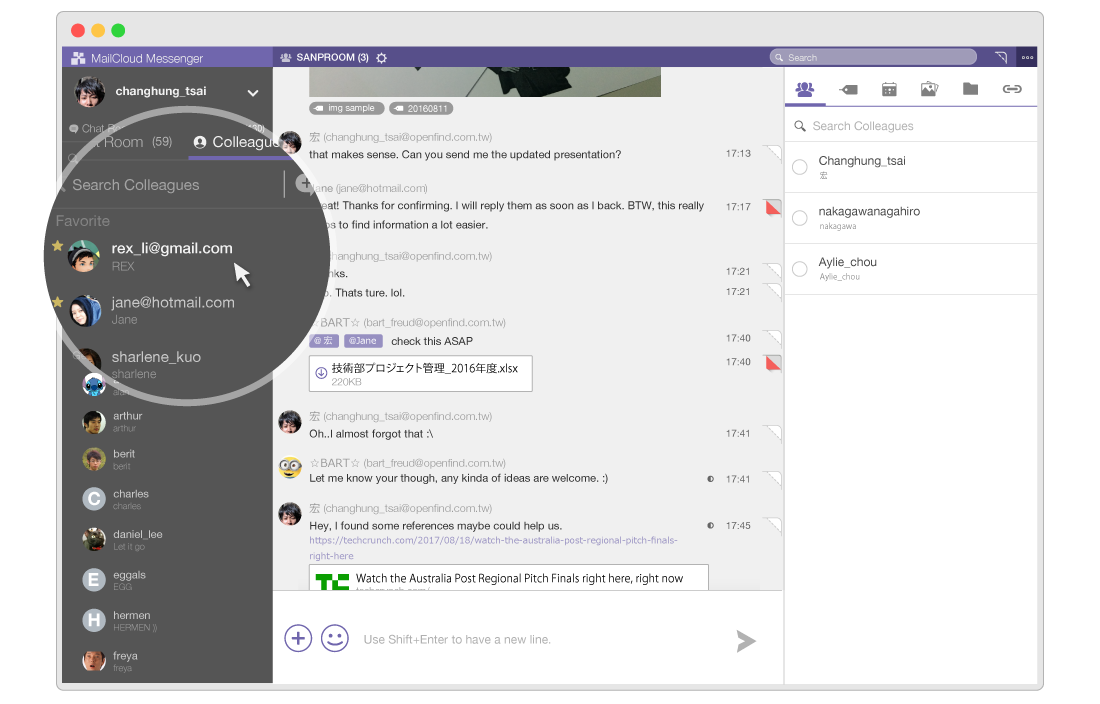Open the SANPROOM settings gear
This screenshot has height=704, width=1100.
(381, 58)
